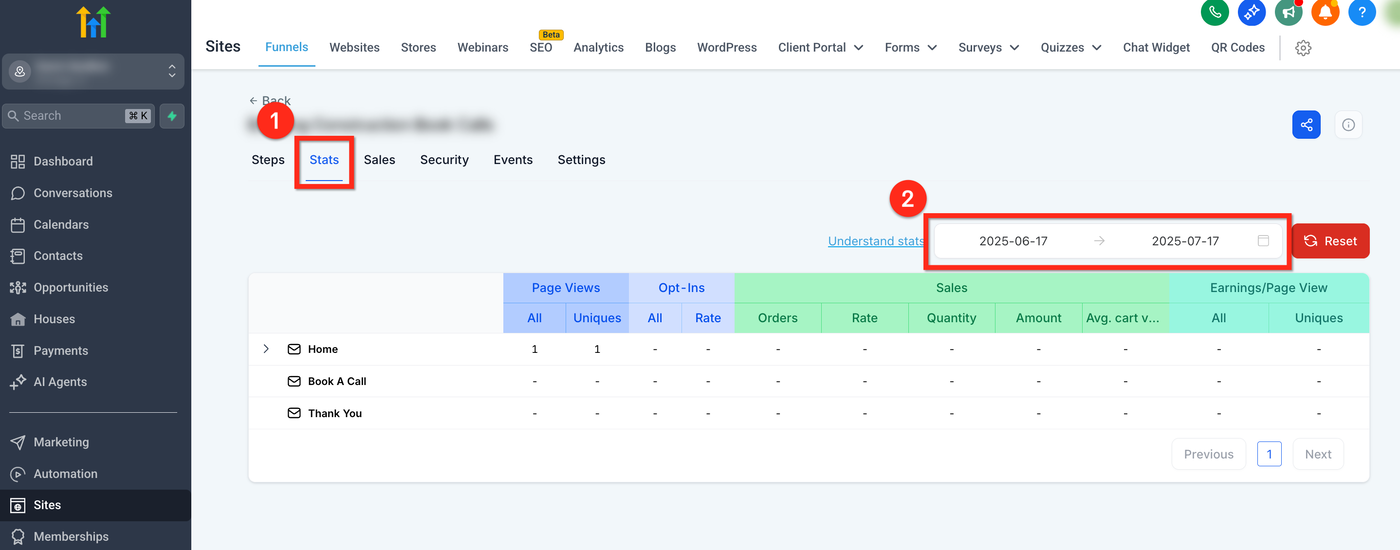Click the blue share funnel icon

(1306, 125)
